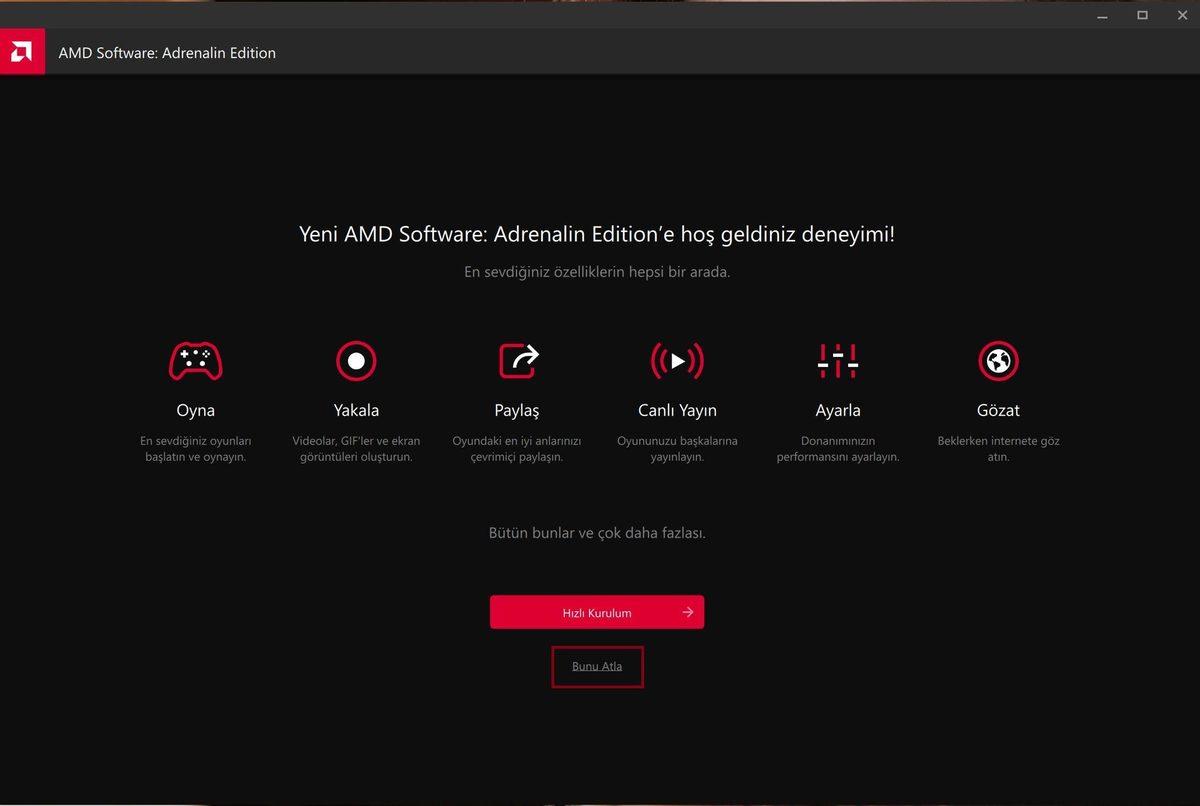The height and width of the screenshot is (806, 1200).
Task: Click the Paylaş heading text
Action: coord(517,411)
